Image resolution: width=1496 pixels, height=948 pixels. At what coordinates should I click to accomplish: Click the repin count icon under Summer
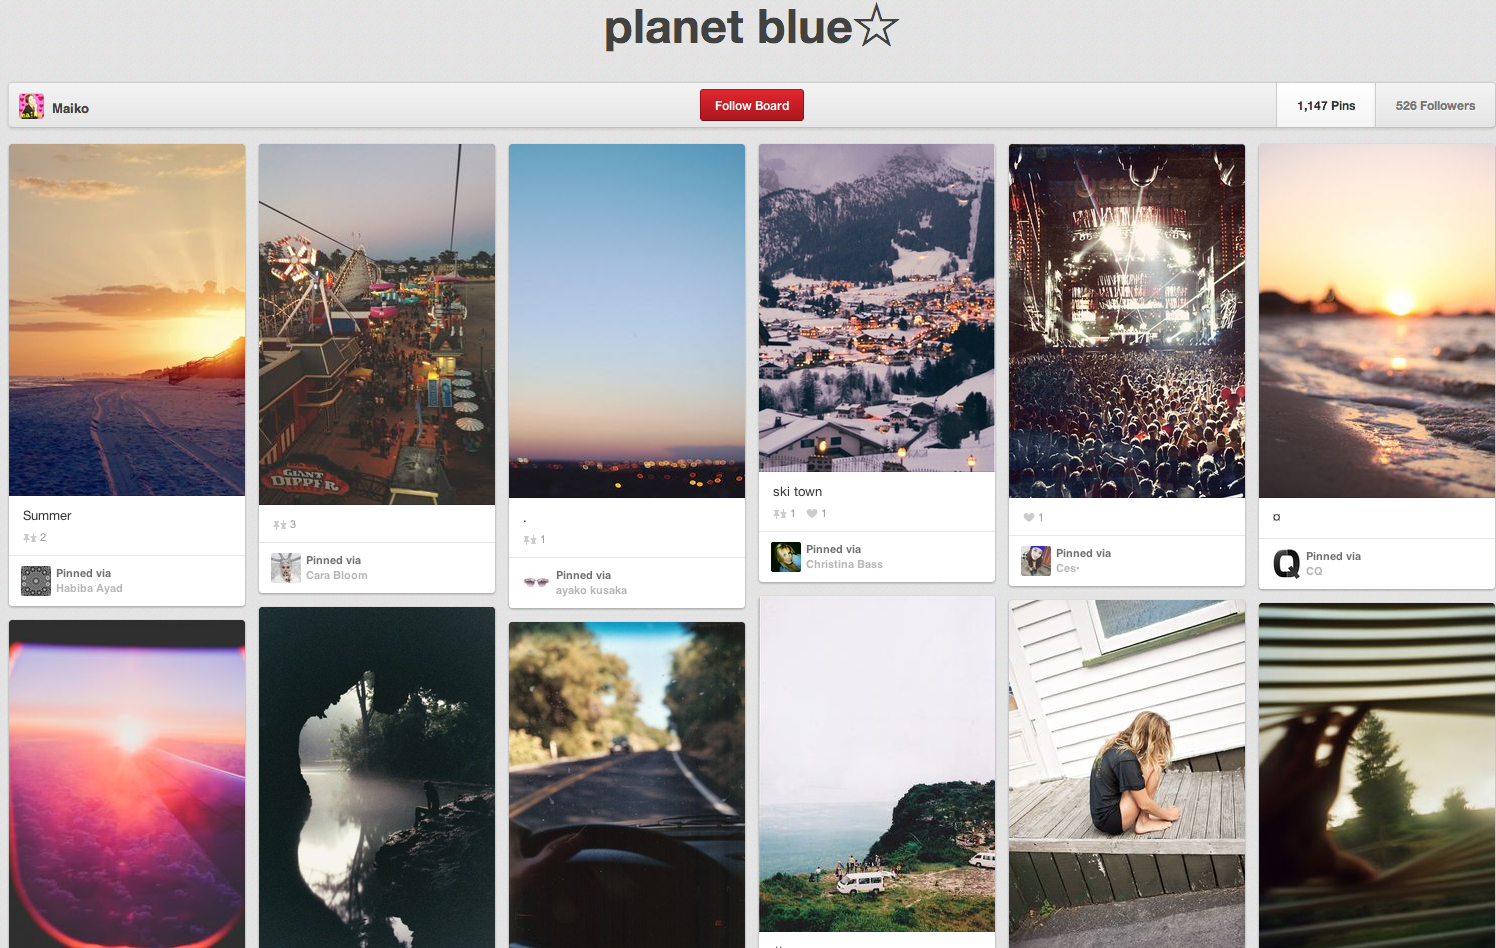coord(30,538)
